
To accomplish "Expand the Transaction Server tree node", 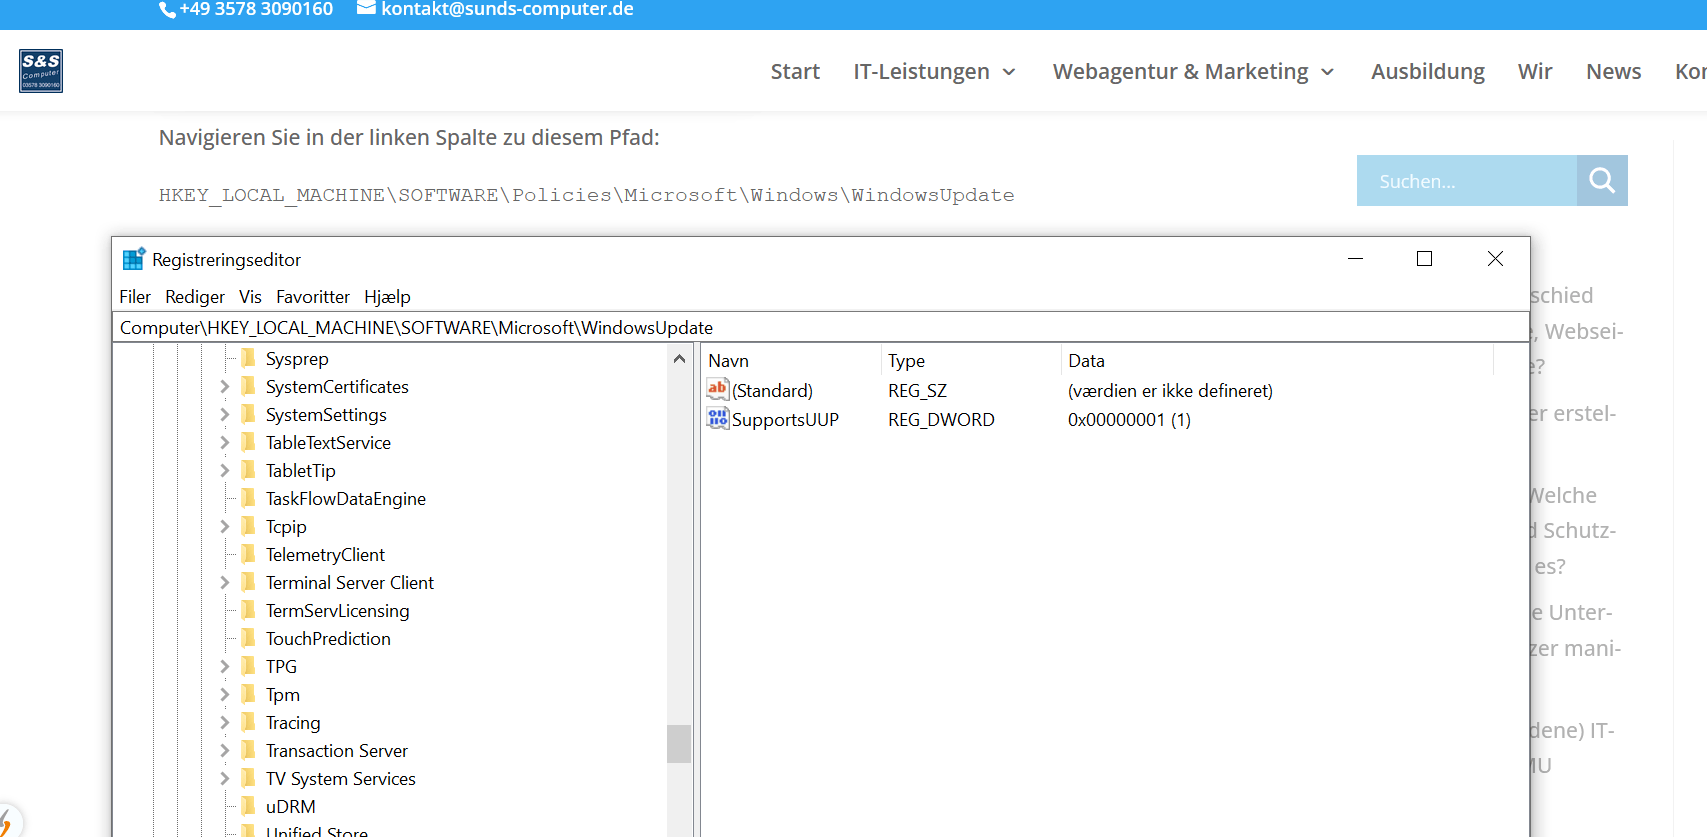I will 224,750.
